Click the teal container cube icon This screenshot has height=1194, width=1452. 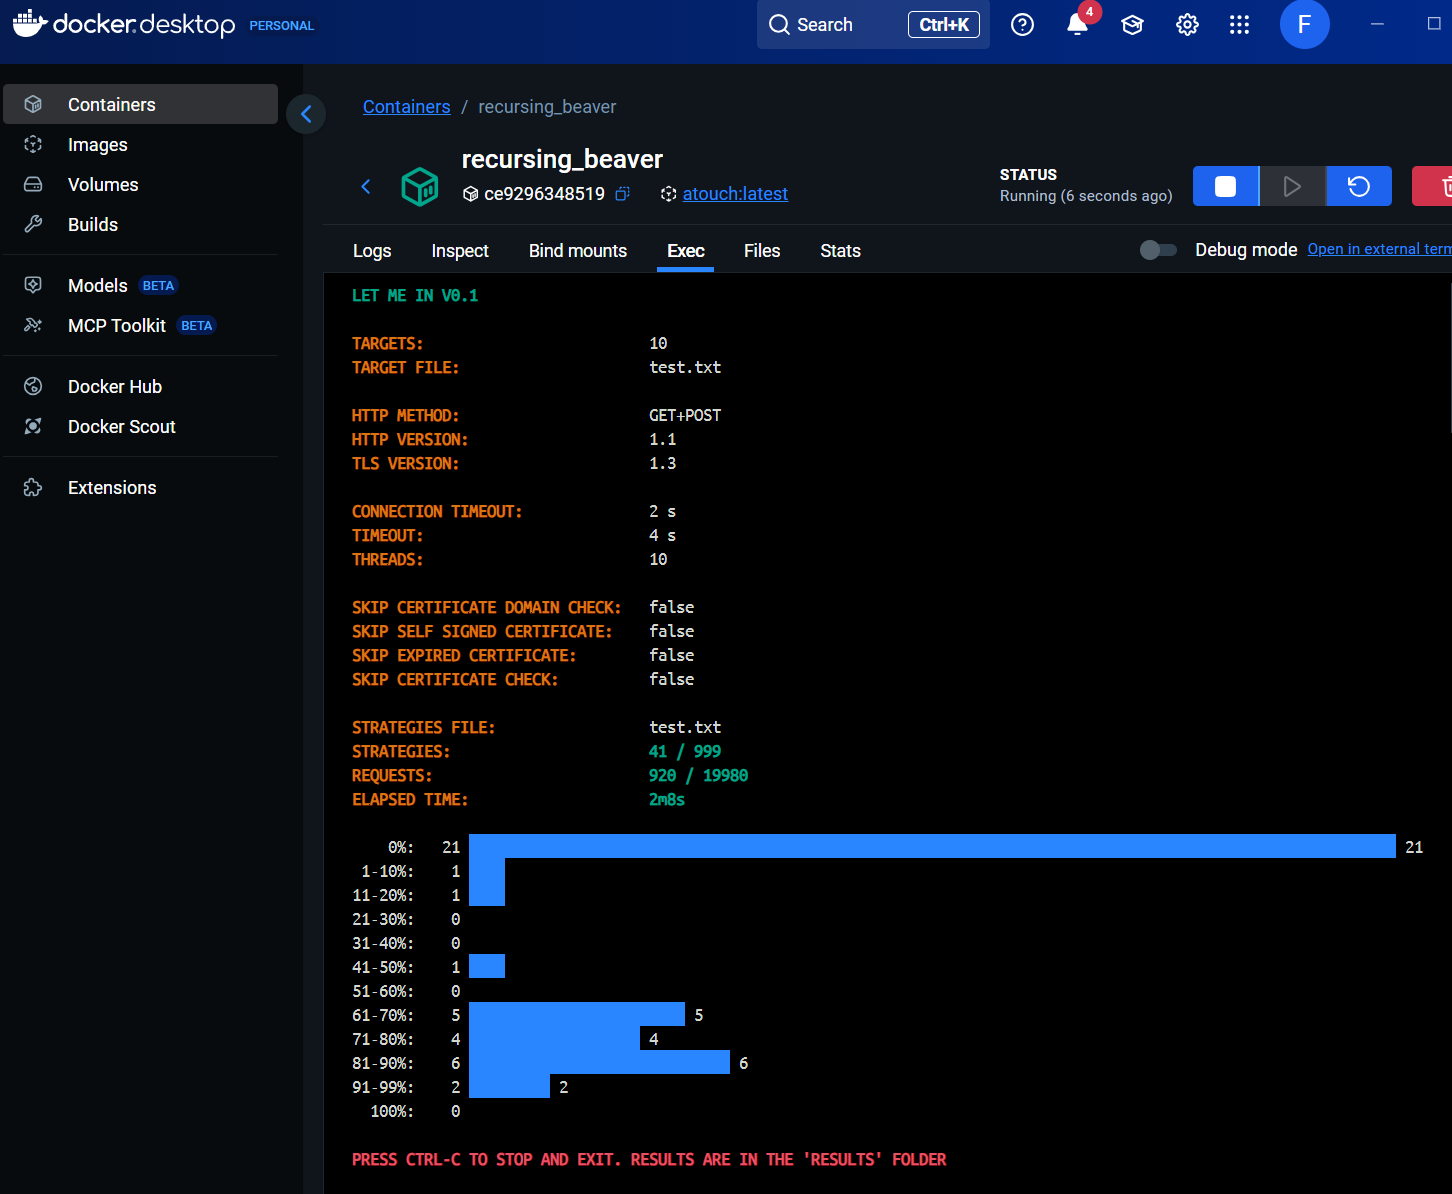[x=420, y=186]
